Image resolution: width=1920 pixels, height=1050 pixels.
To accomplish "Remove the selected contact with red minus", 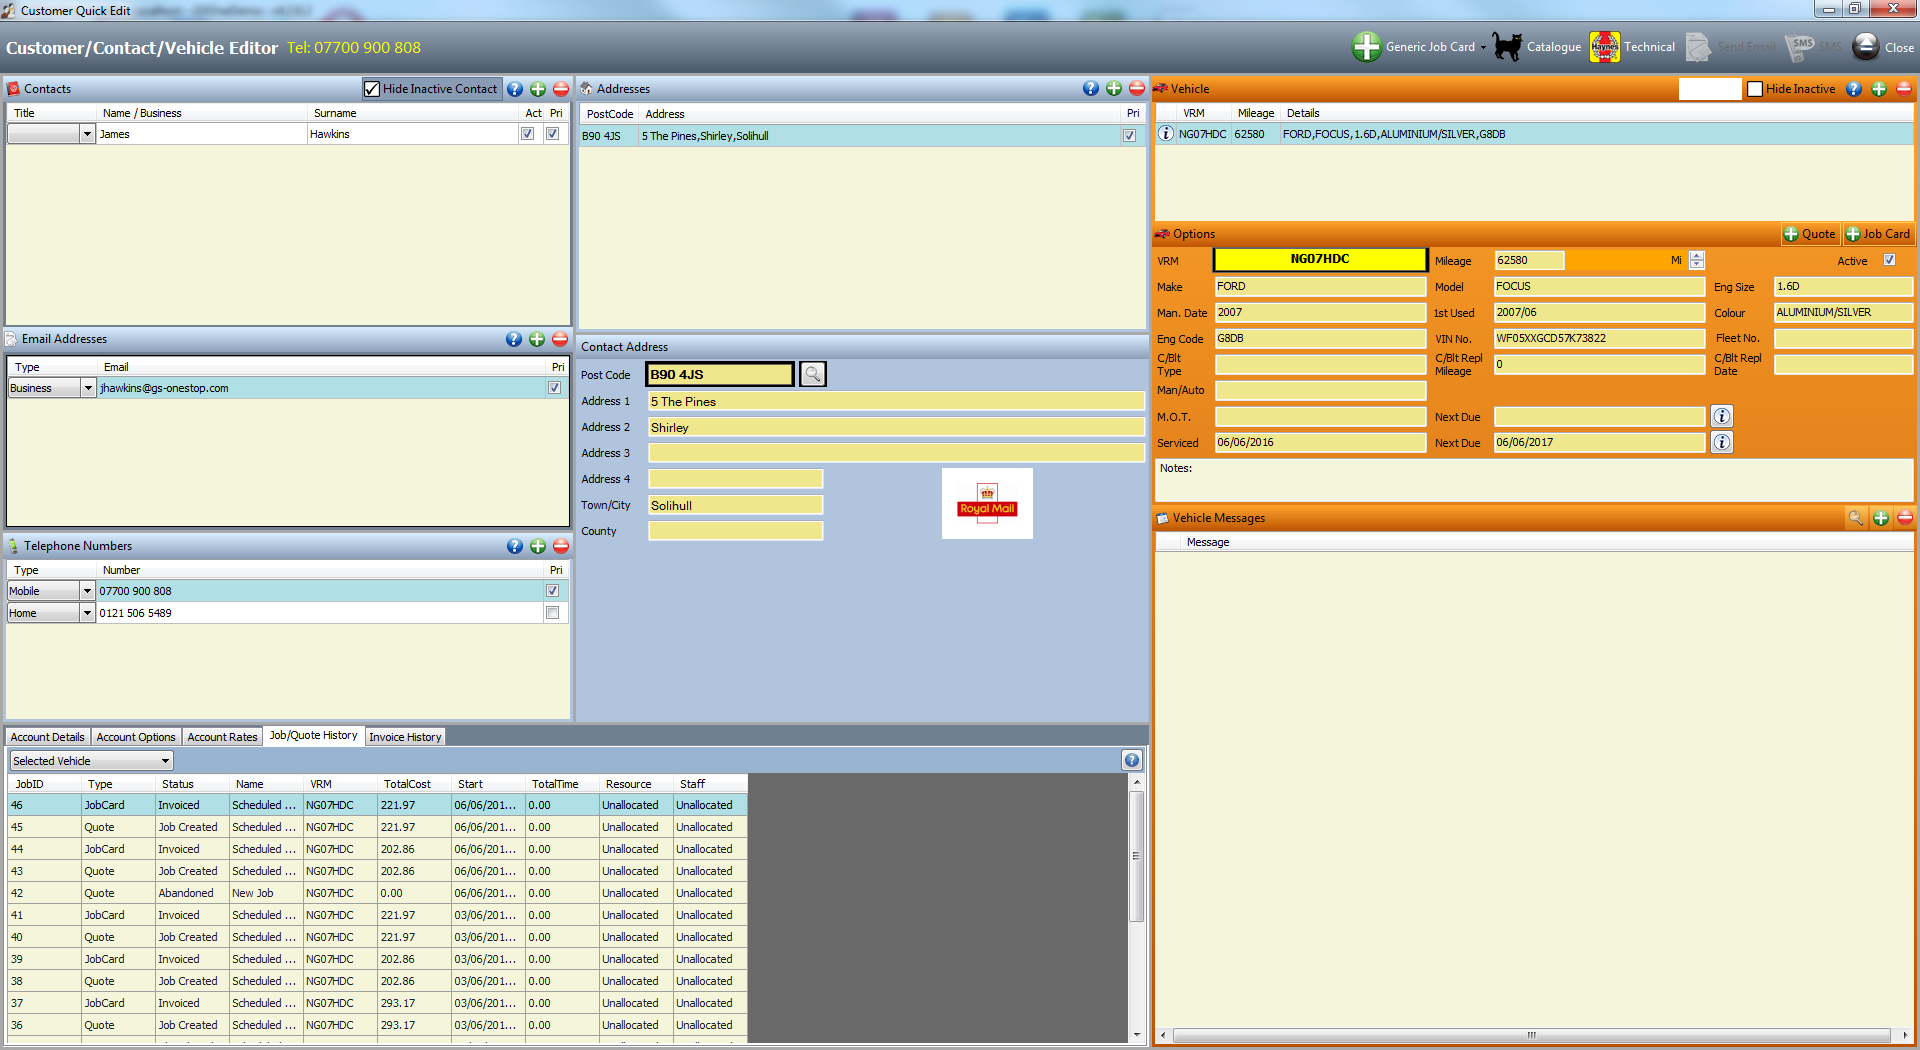I will coord(561,89).
